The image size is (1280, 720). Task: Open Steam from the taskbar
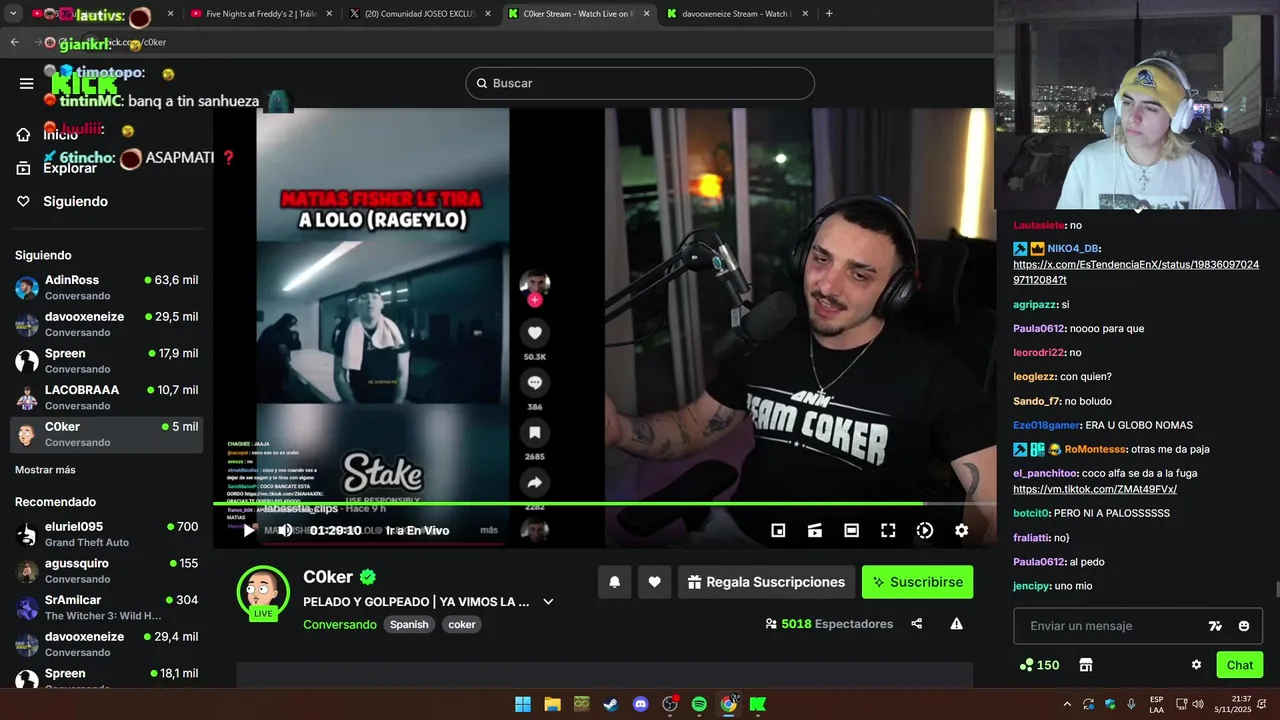(611, 704)
